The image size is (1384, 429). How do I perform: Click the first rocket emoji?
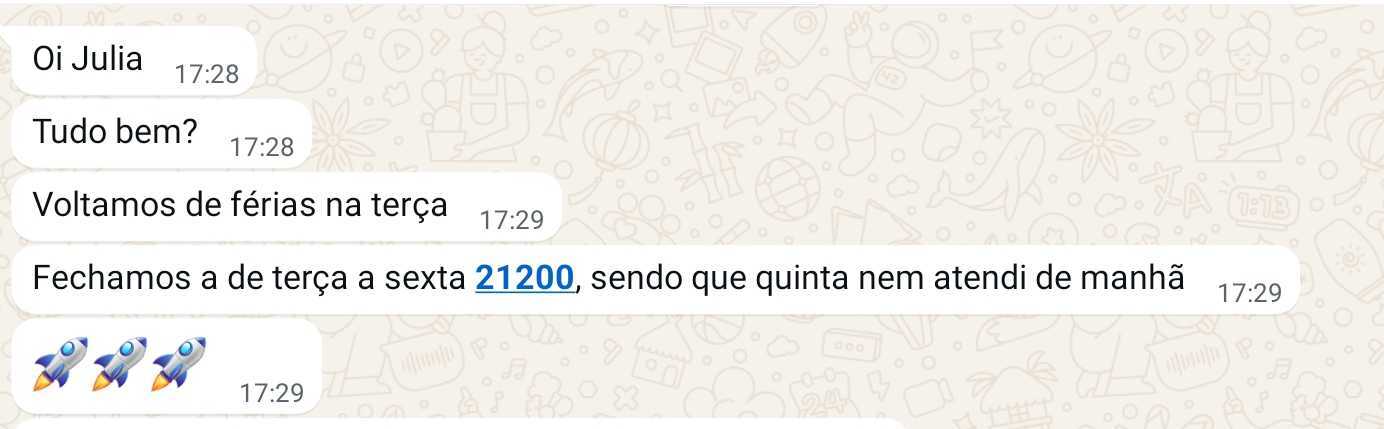coord(59,363)
